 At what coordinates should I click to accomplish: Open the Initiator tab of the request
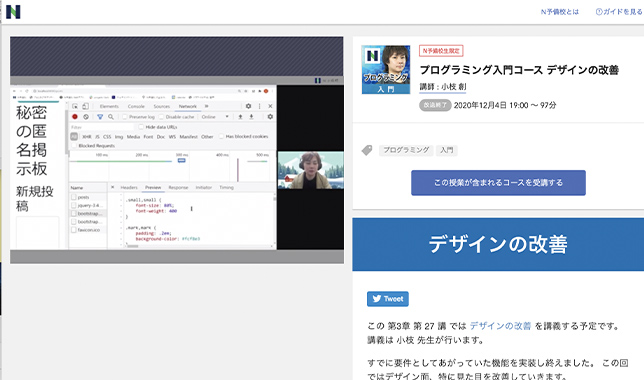tap(204, 187)
